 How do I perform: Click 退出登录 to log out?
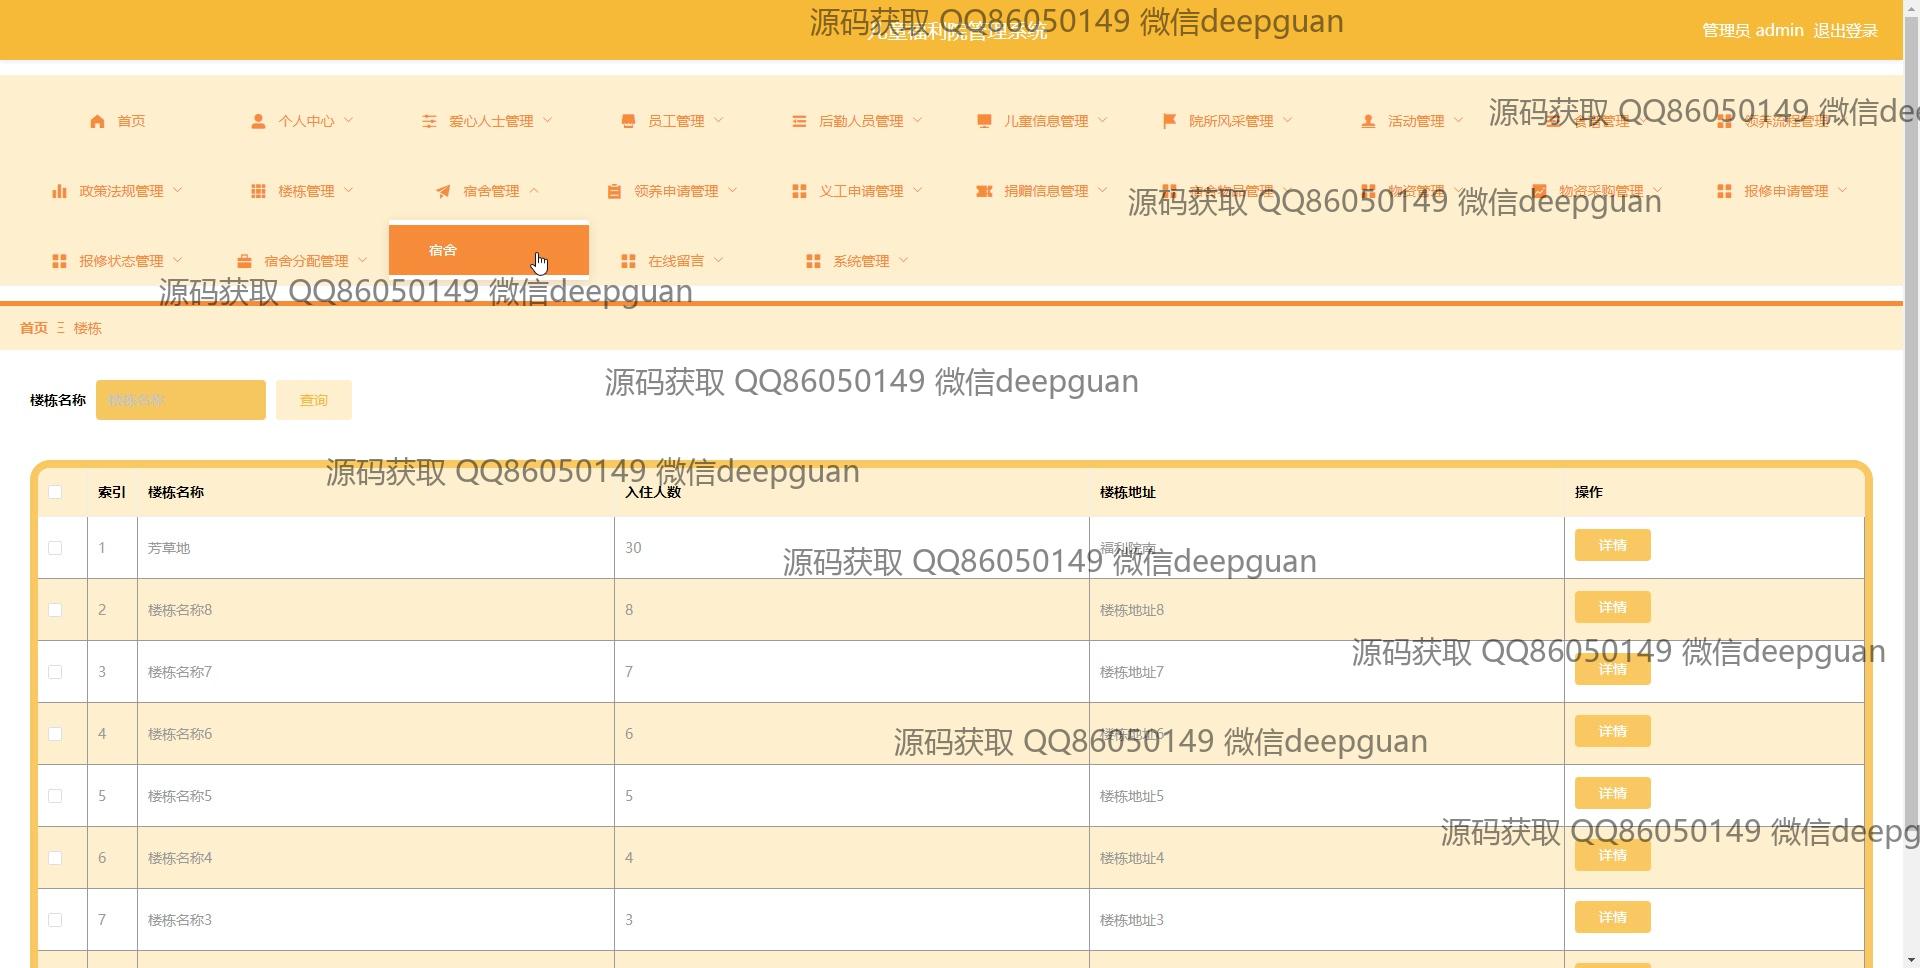tap(1845, 30)
